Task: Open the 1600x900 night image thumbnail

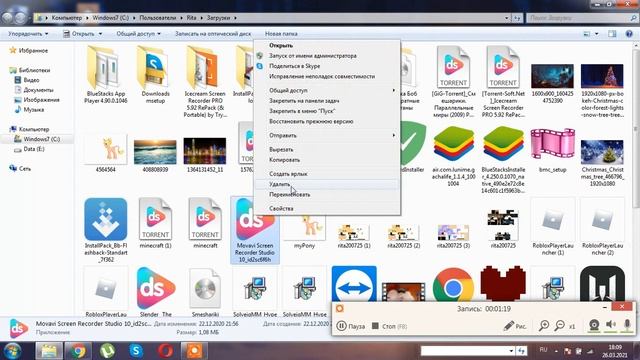Action: point(552,76)
